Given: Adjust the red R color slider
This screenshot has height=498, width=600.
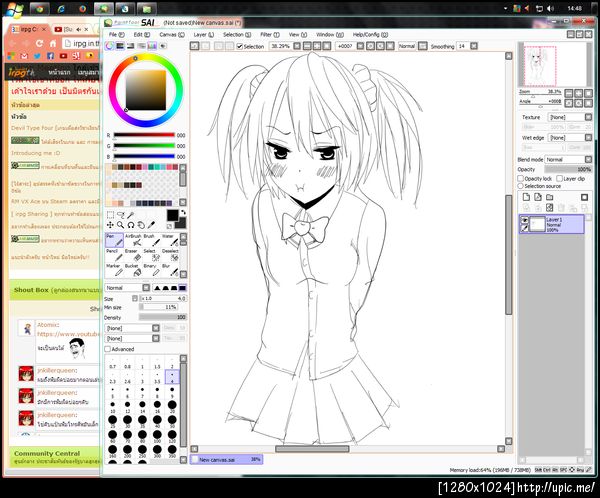Looking at the screenshot, I should [144, 135].
